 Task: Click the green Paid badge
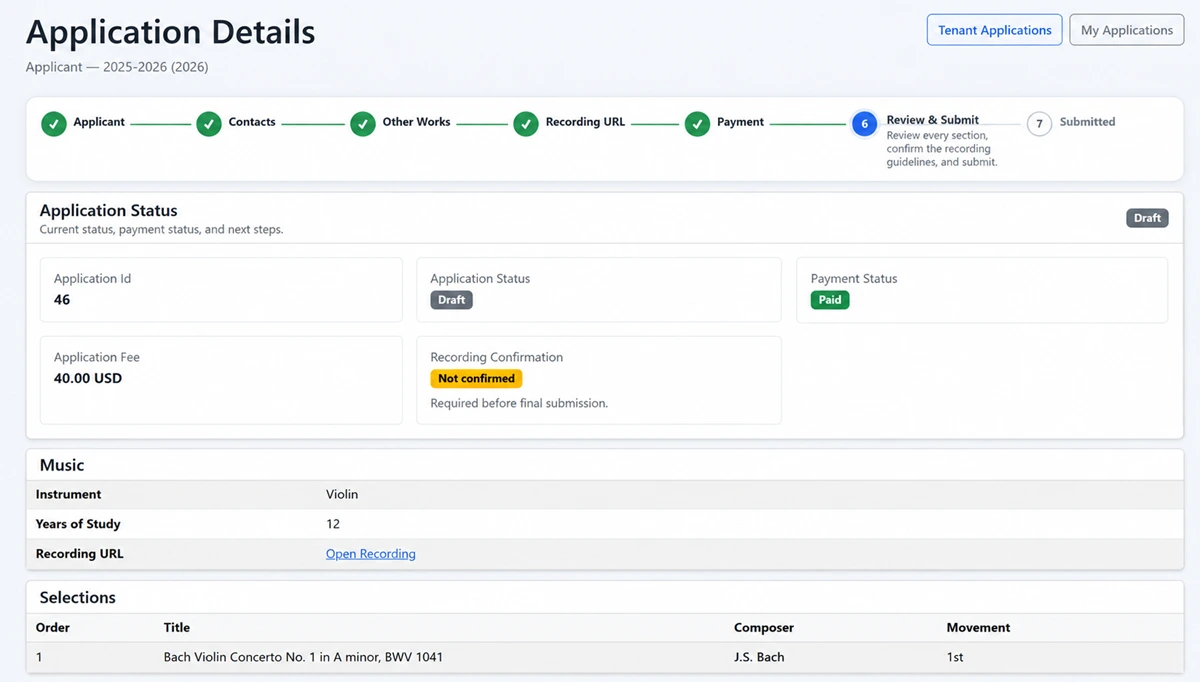(x=830, y=300)
